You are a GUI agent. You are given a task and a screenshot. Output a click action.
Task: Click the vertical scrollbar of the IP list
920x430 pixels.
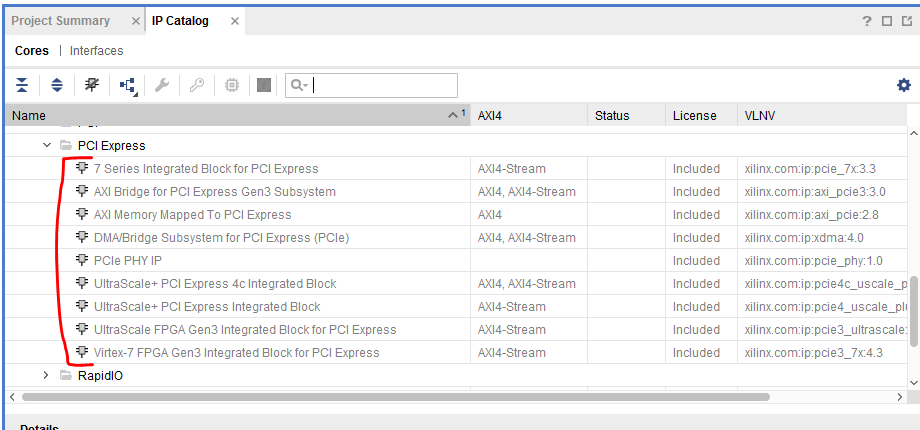[x=913, y=250]
